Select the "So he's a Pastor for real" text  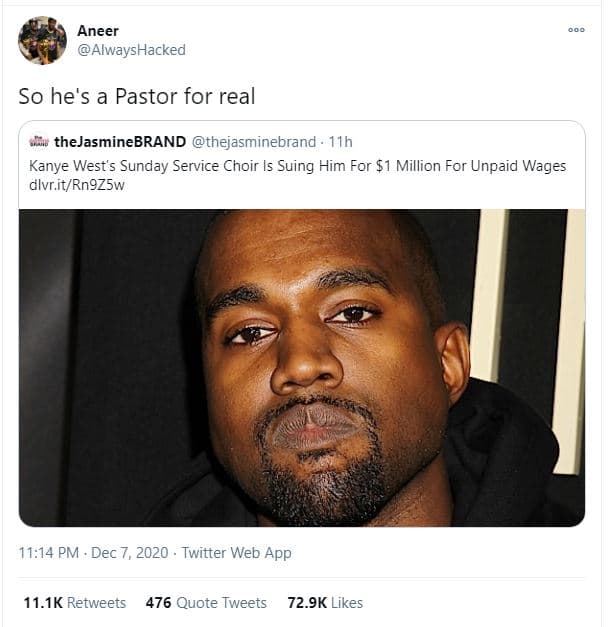pos(137,96)
